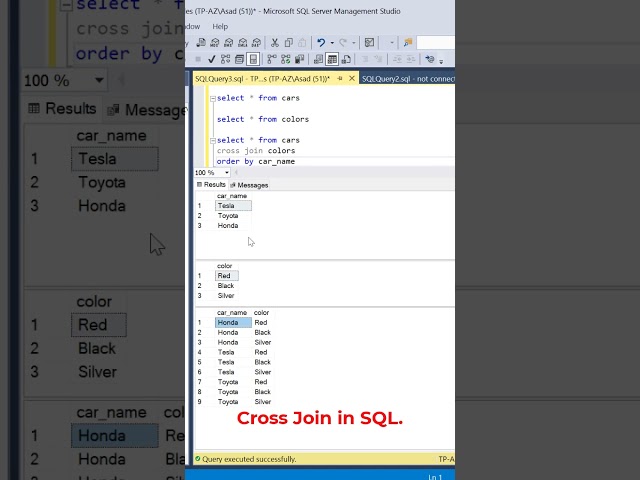
Task: Switch output to Results to Text
Action: (318, 60)
